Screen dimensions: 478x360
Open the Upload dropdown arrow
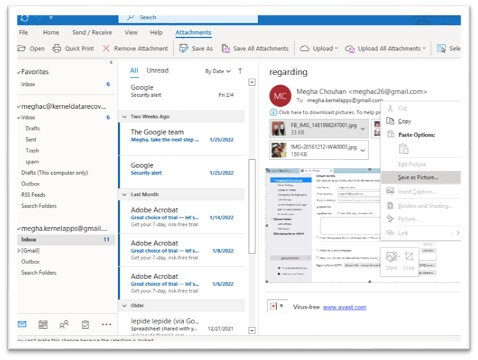[x=336, y=48]
